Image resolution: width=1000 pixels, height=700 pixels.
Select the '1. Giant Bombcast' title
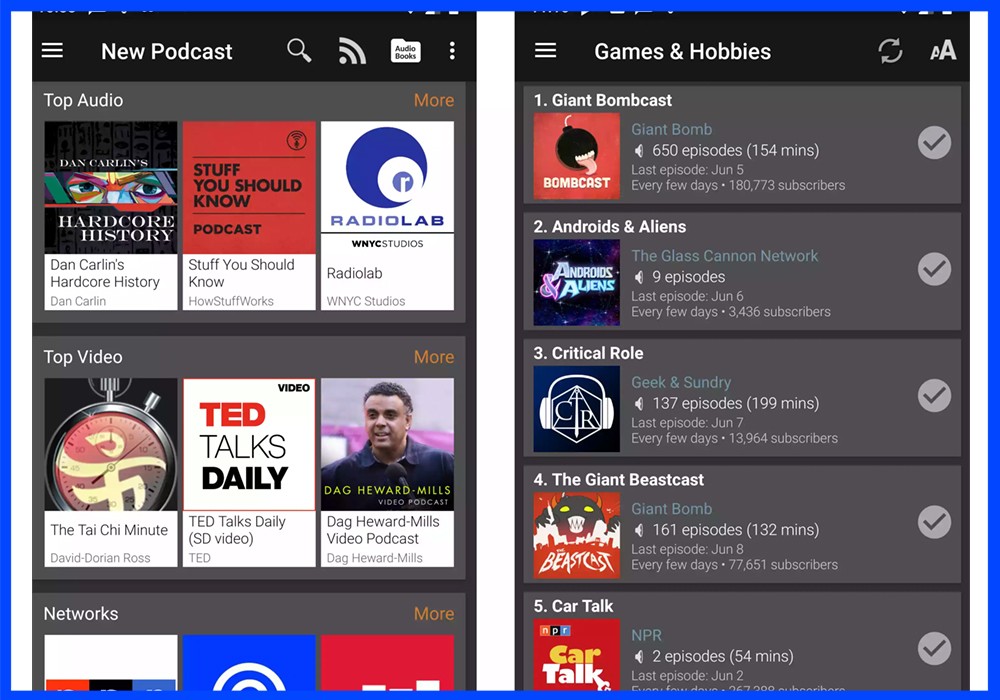click(603, 100)
